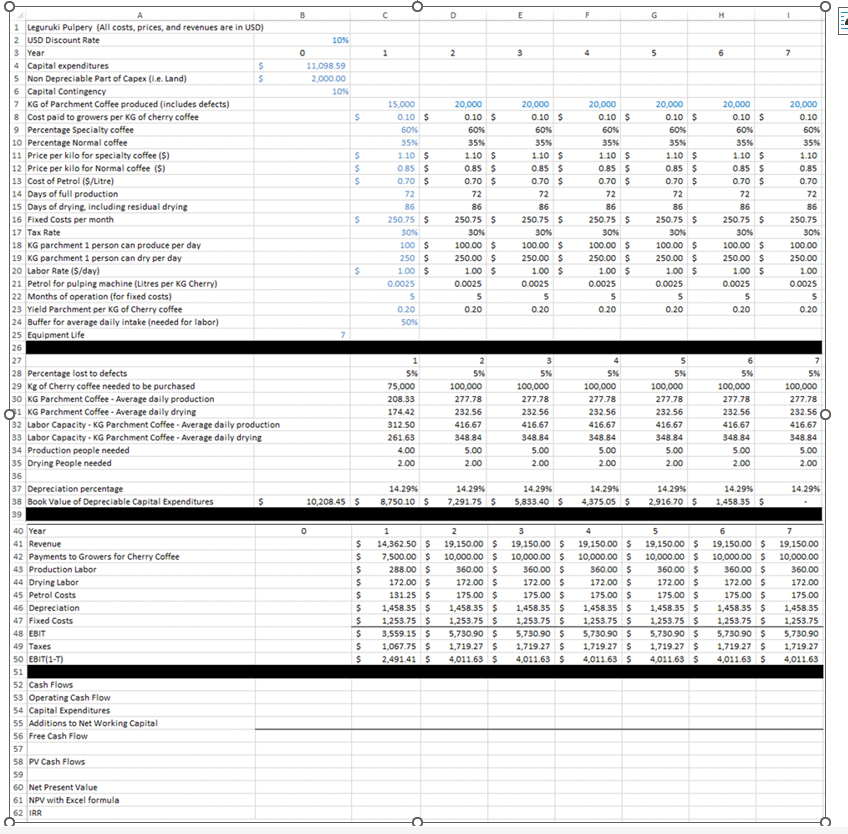The height and width of the screenshot is (834, 848).
Task: Select the 'Operating Cash Flow' row label
Action: click(x=69, y=698)
